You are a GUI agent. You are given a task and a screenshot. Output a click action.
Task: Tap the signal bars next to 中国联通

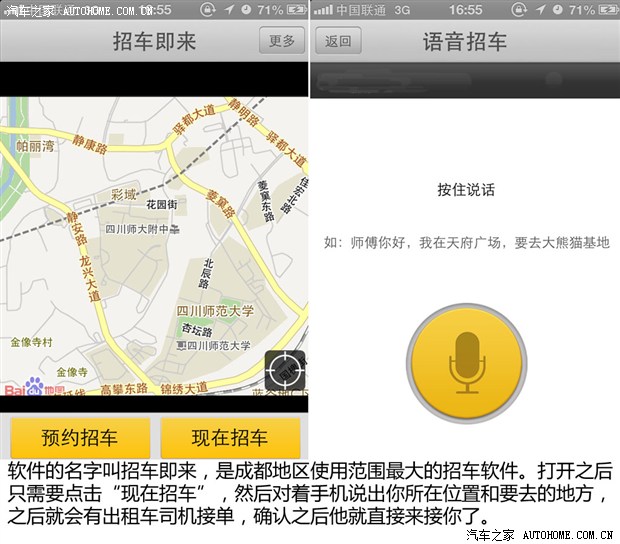pos(322,10)
